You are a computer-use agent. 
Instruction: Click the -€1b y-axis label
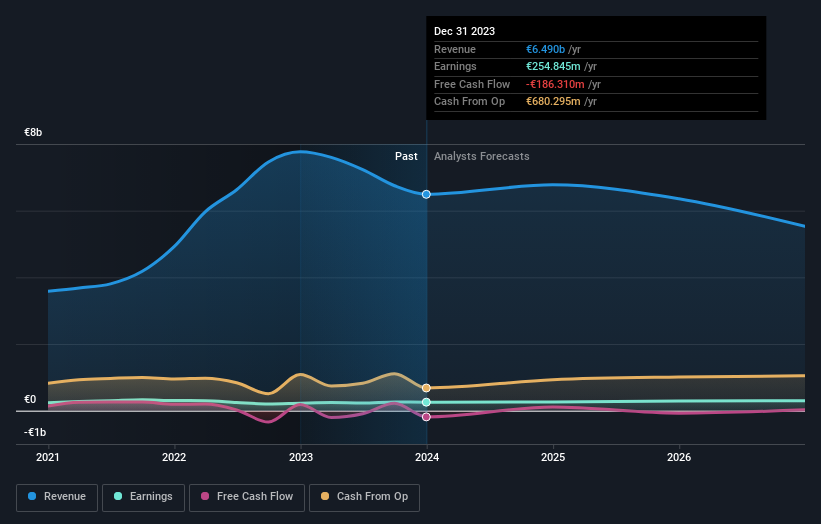(x=35, y=432)
